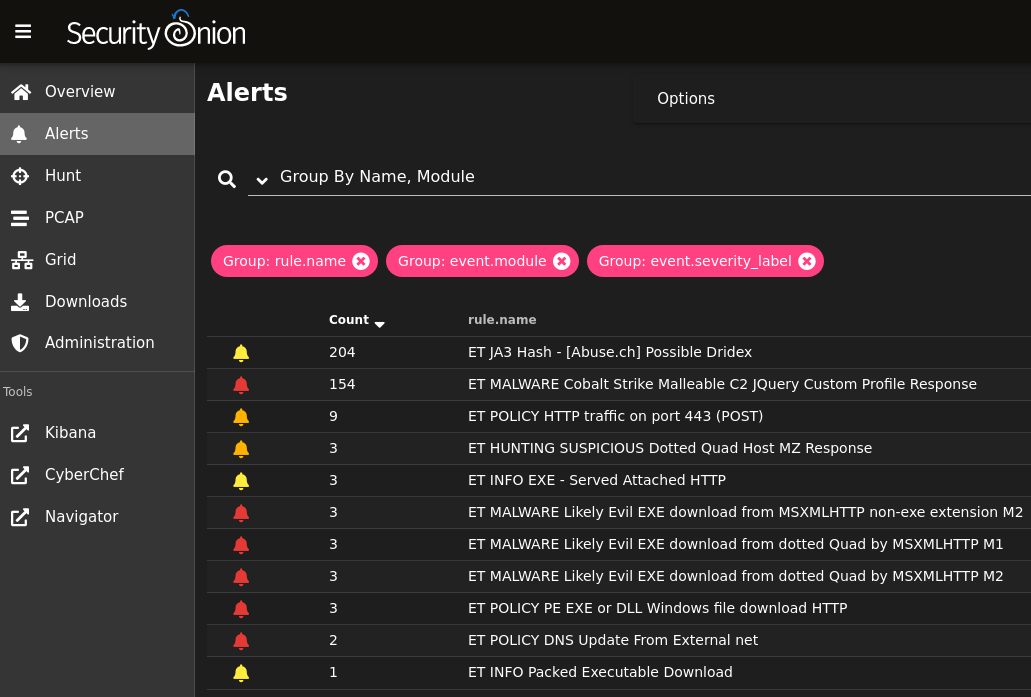This screenshot has height=697, width=1031.
Task: Click the Hunt crosshair icon
Action: pos(20,176)
